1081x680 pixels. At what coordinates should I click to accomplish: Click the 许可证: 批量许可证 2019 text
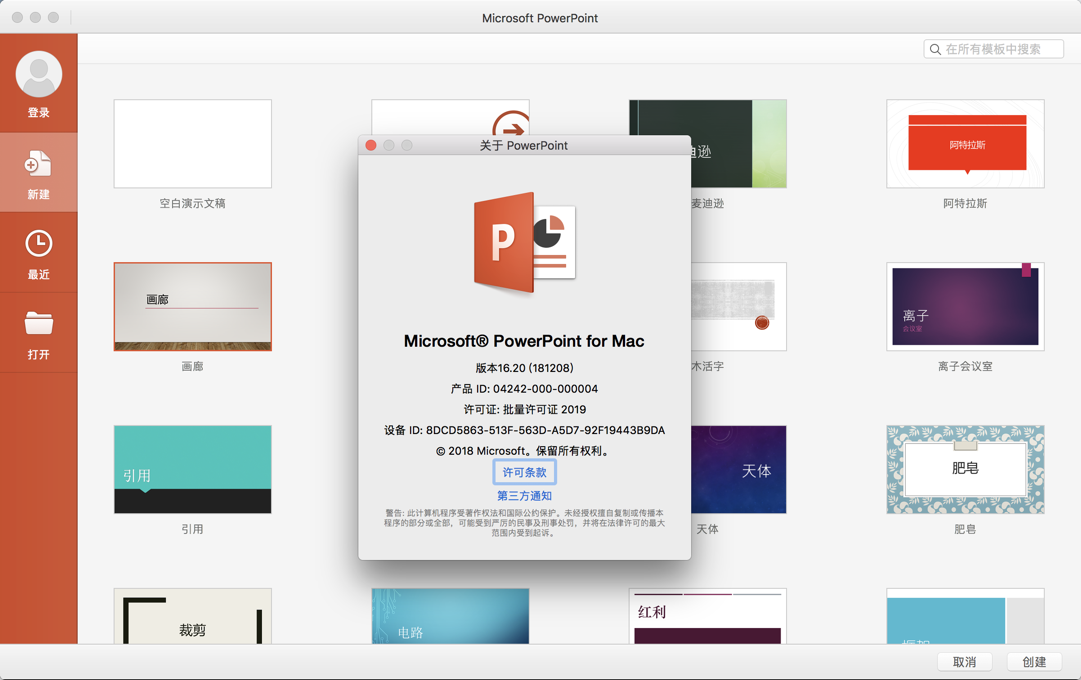525,409
